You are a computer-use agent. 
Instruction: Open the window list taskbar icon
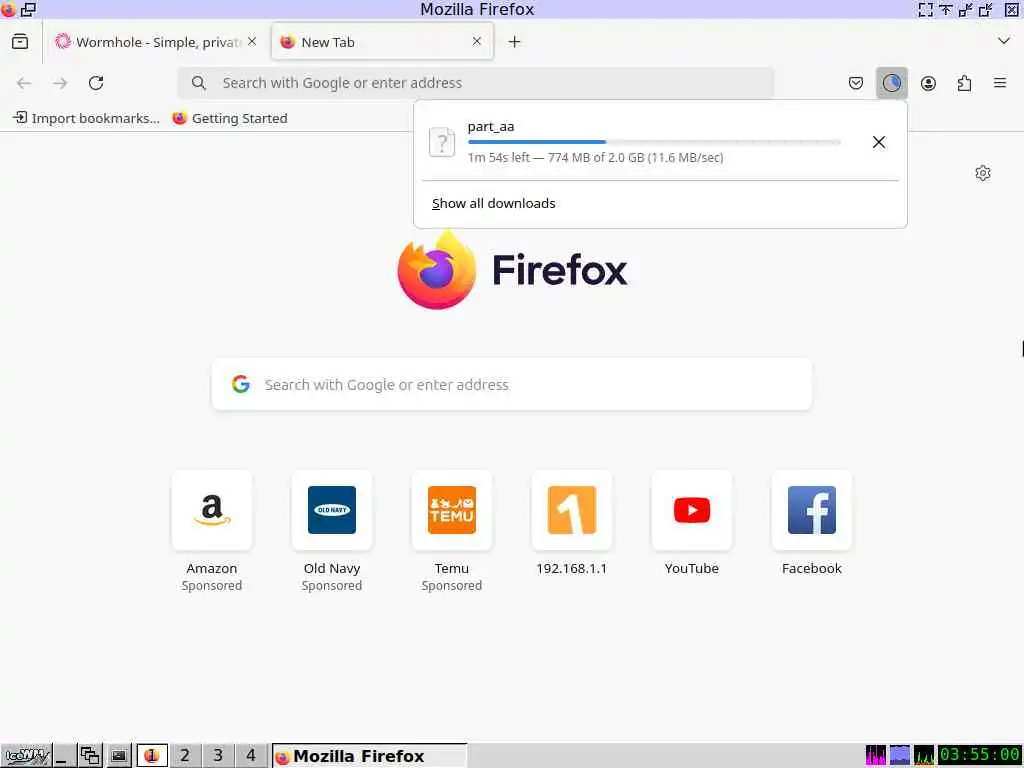coord(90,756)
